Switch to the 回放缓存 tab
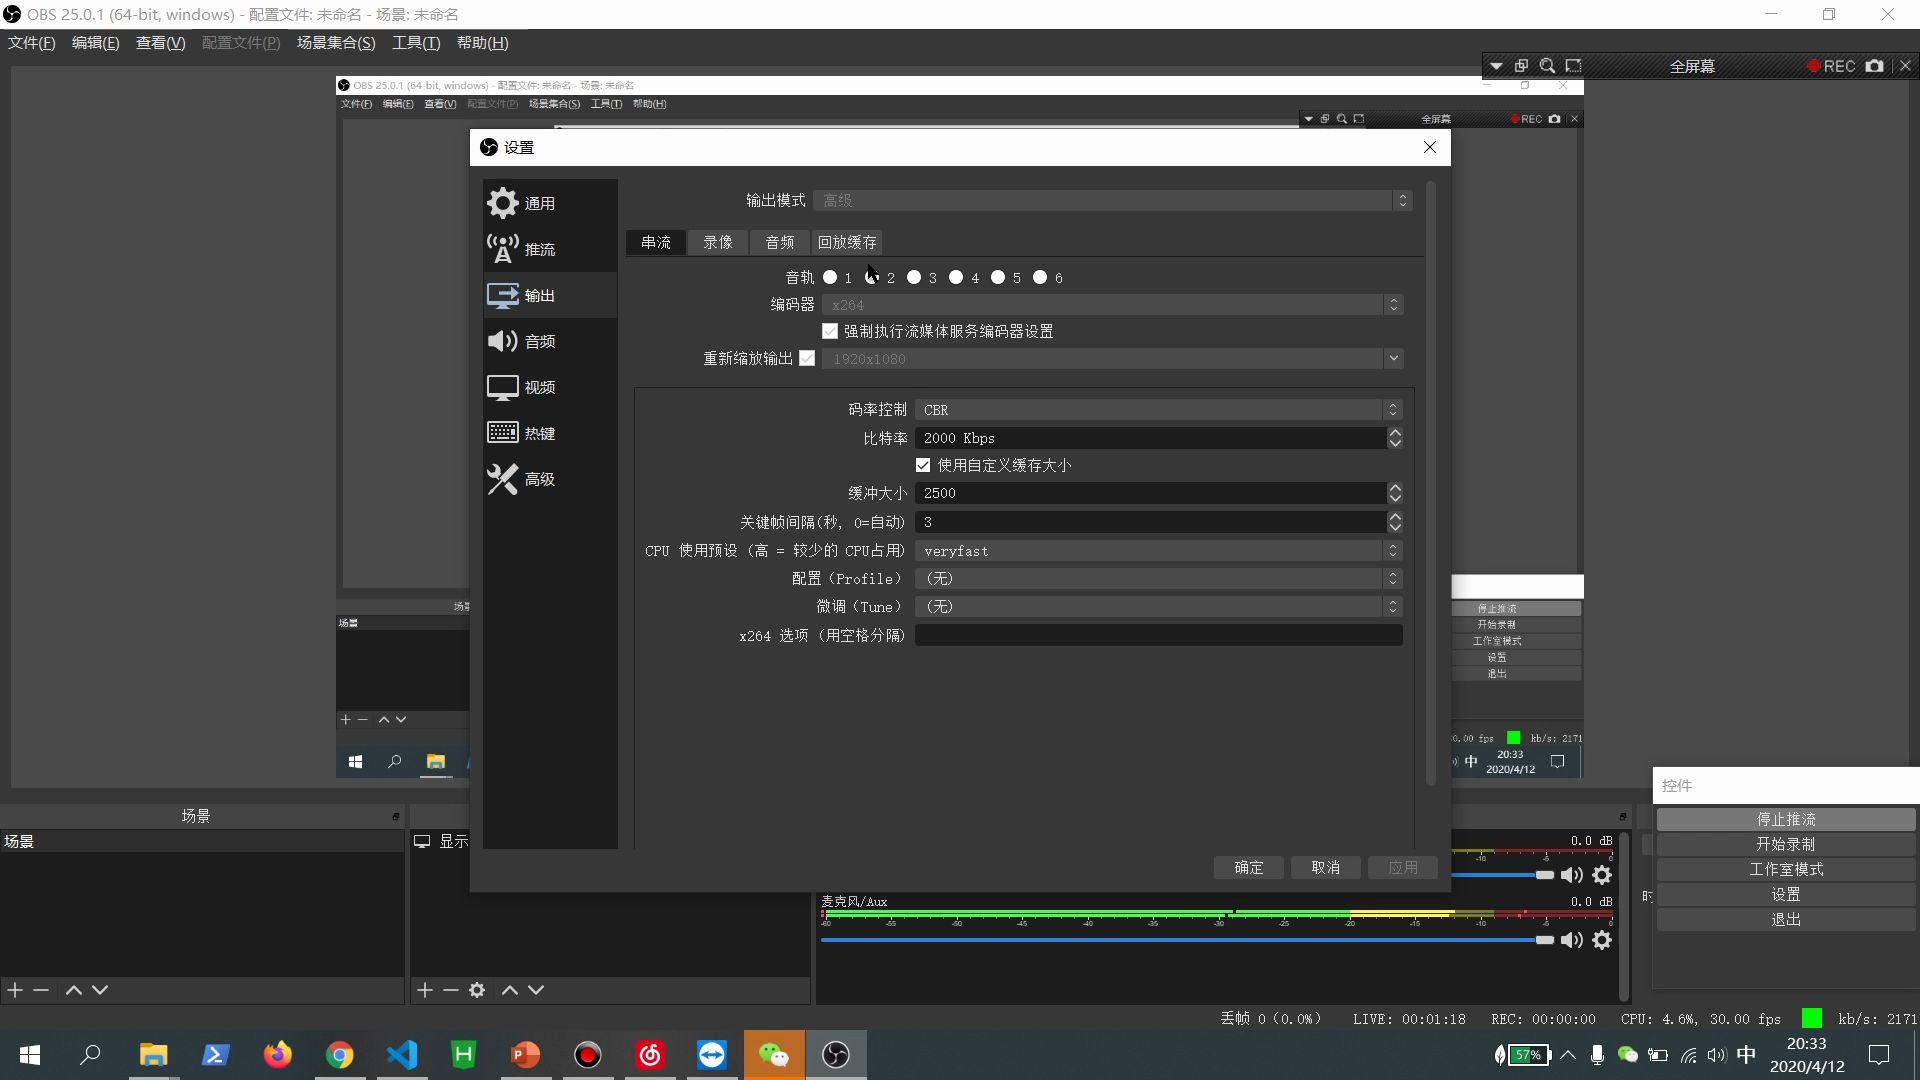Viewport: 1920px width, 1080px height. [x=847, y=242]
